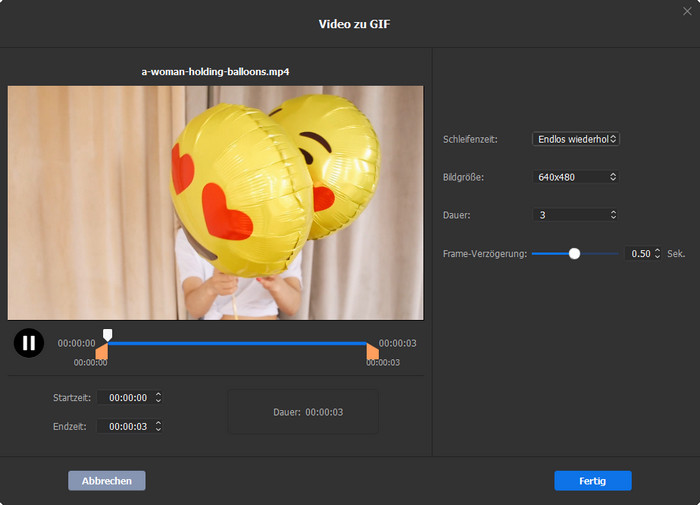
Task: Click the blue timeline track bar
Action: pos(240,343)
